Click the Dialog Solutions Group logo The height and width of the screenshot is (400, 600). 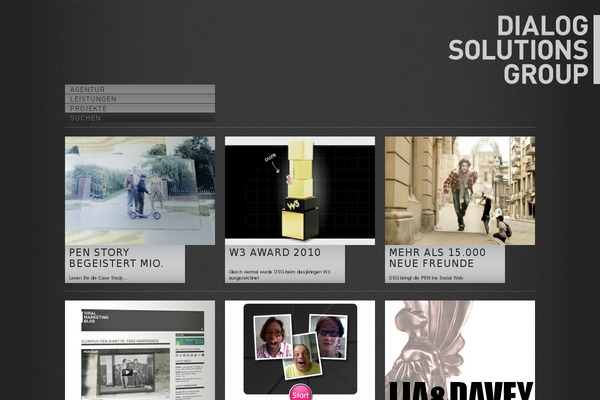[524, 49]
